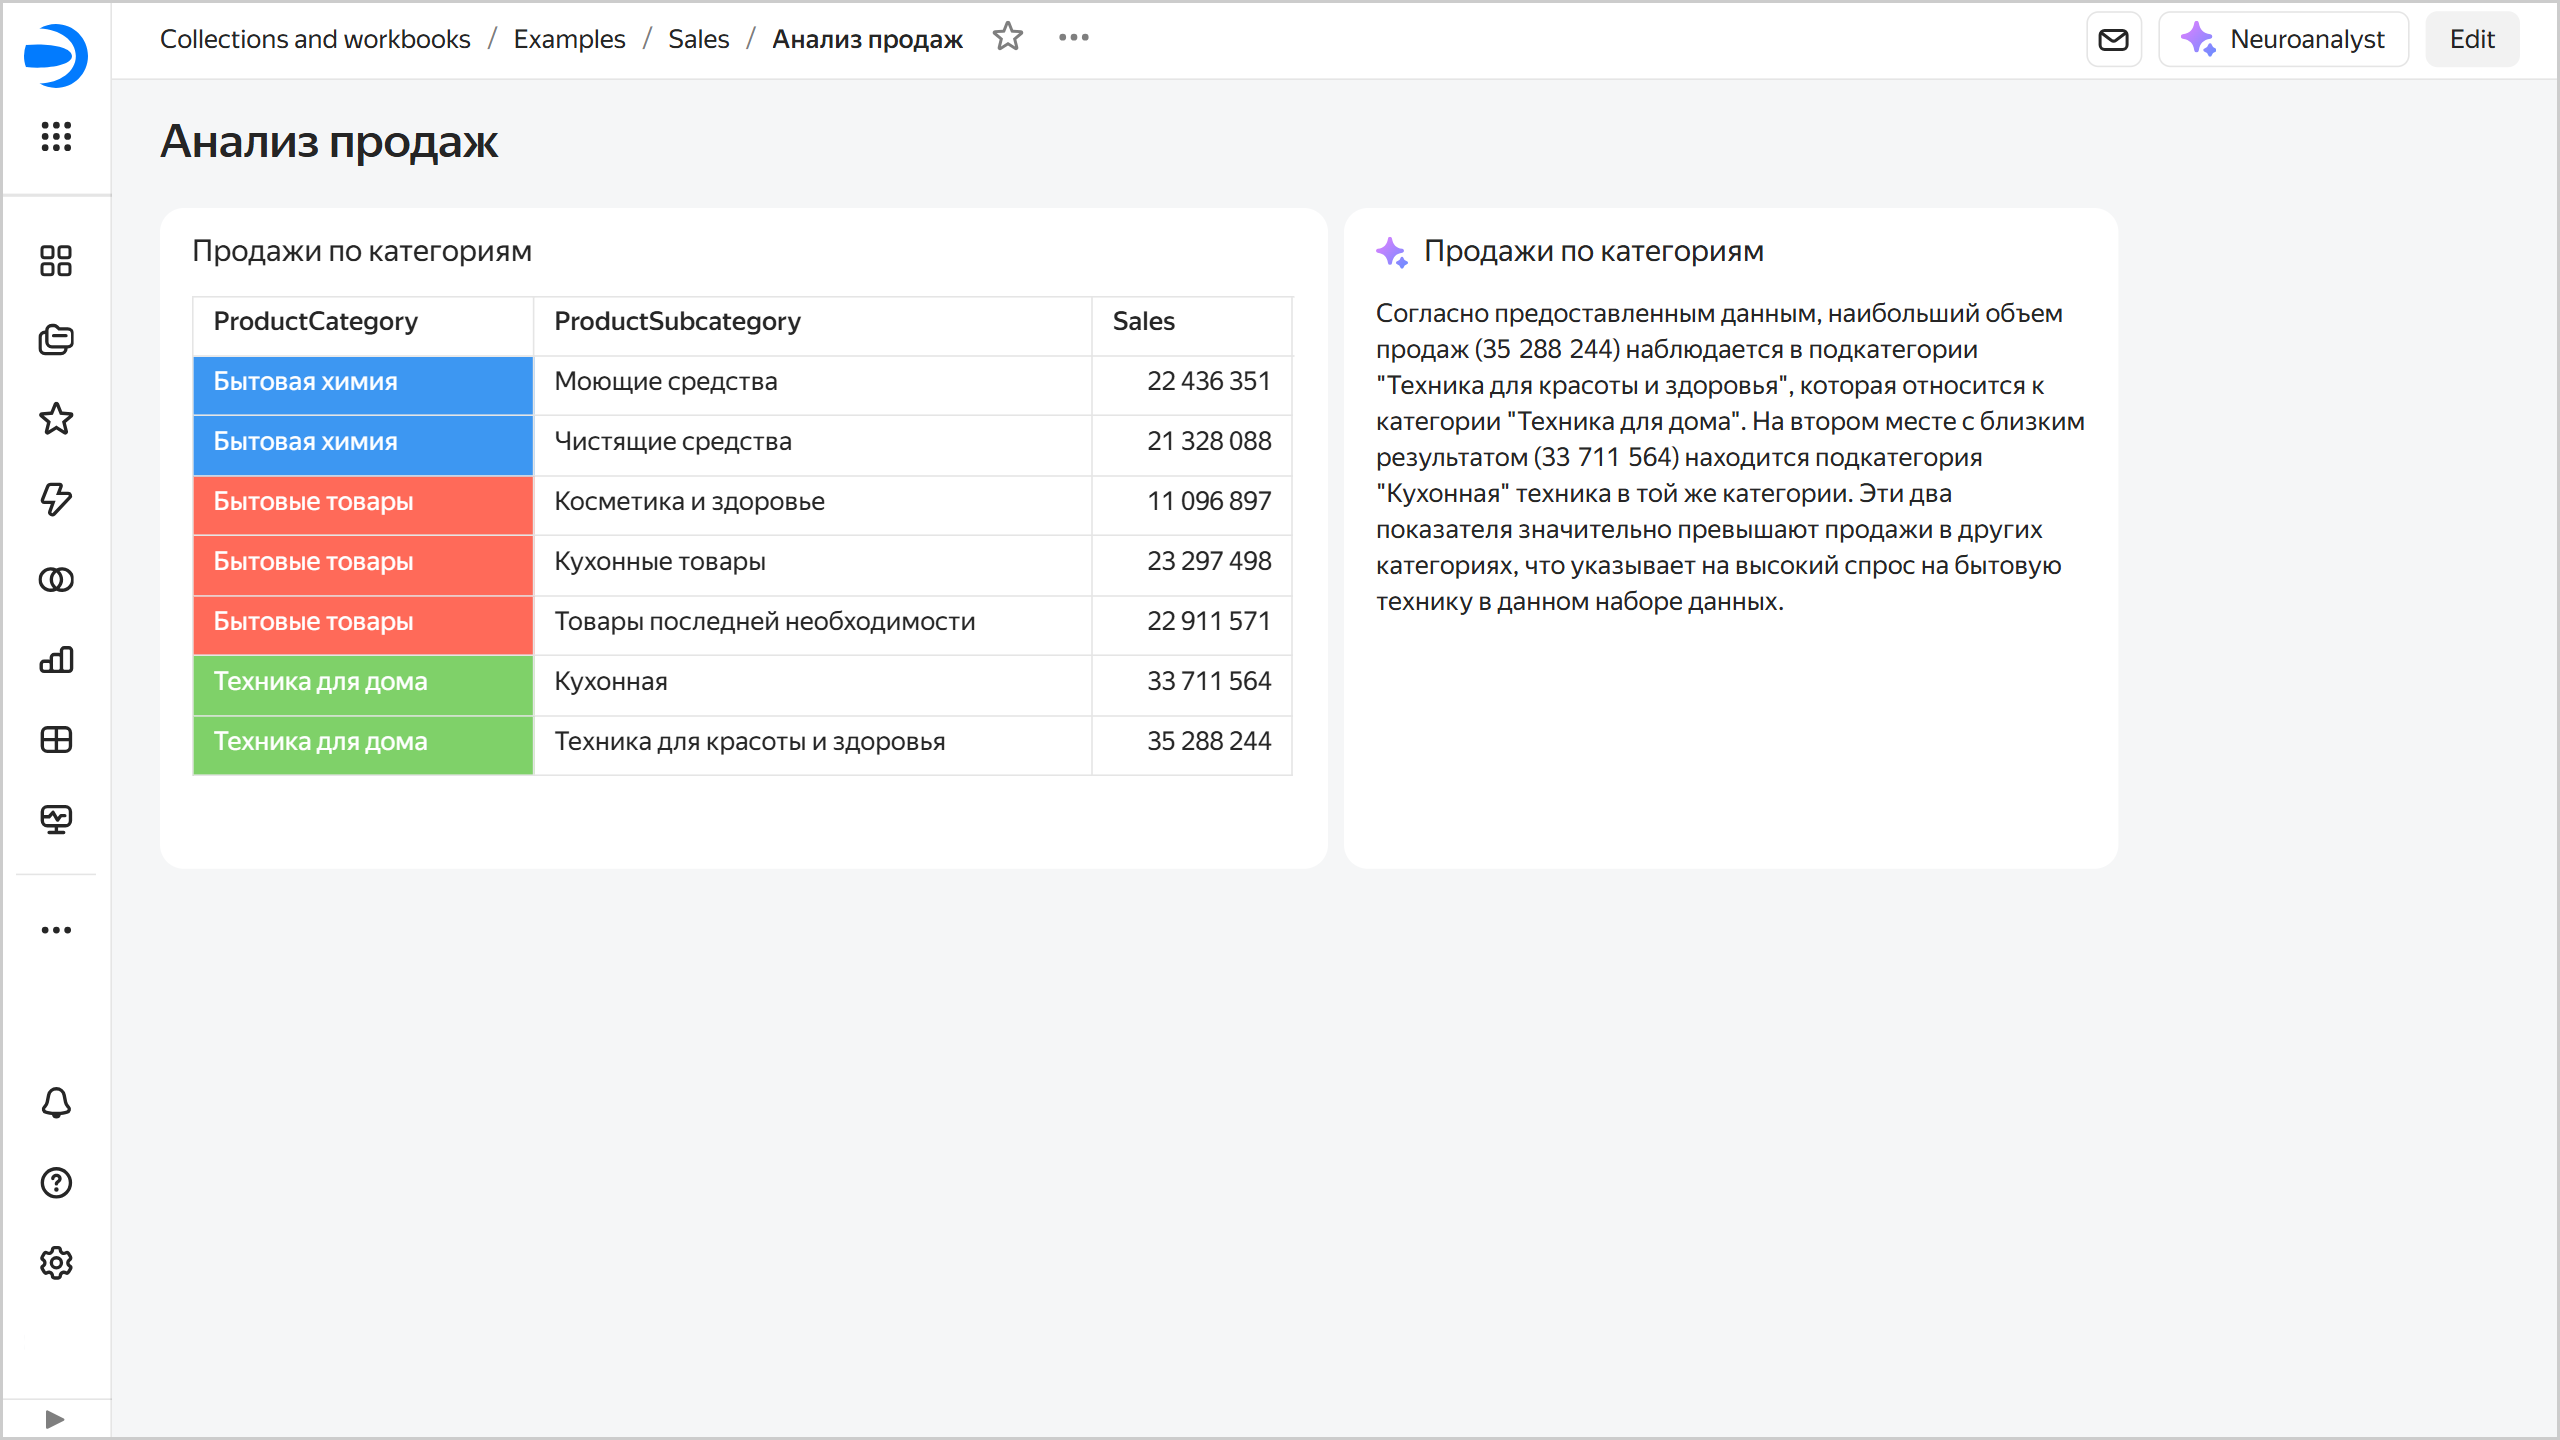Viewport: 2560px width, 1440px height.
Task: Open favorites star icon in sidebar
Action: [56, 419]
